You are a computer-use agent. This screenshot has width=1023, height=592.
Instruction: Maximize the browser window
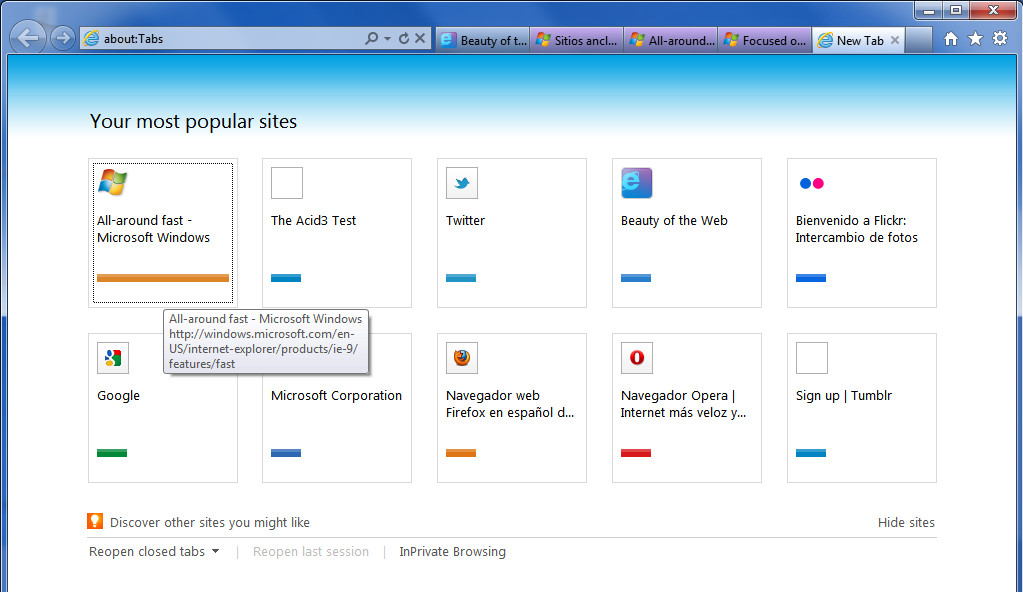click(956, 10)
